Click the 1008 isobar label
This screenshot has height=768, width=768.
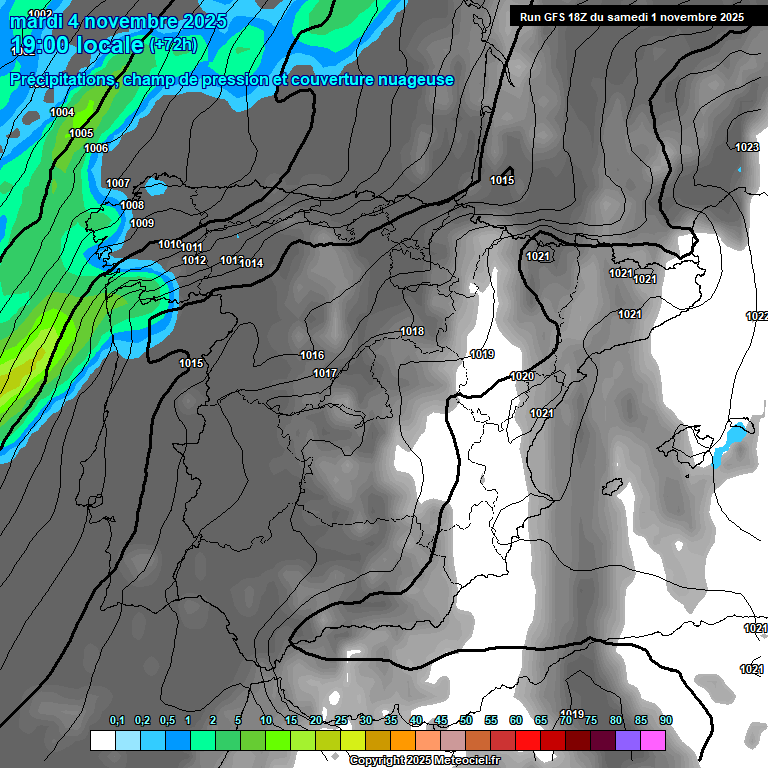[x=132, y=205]
